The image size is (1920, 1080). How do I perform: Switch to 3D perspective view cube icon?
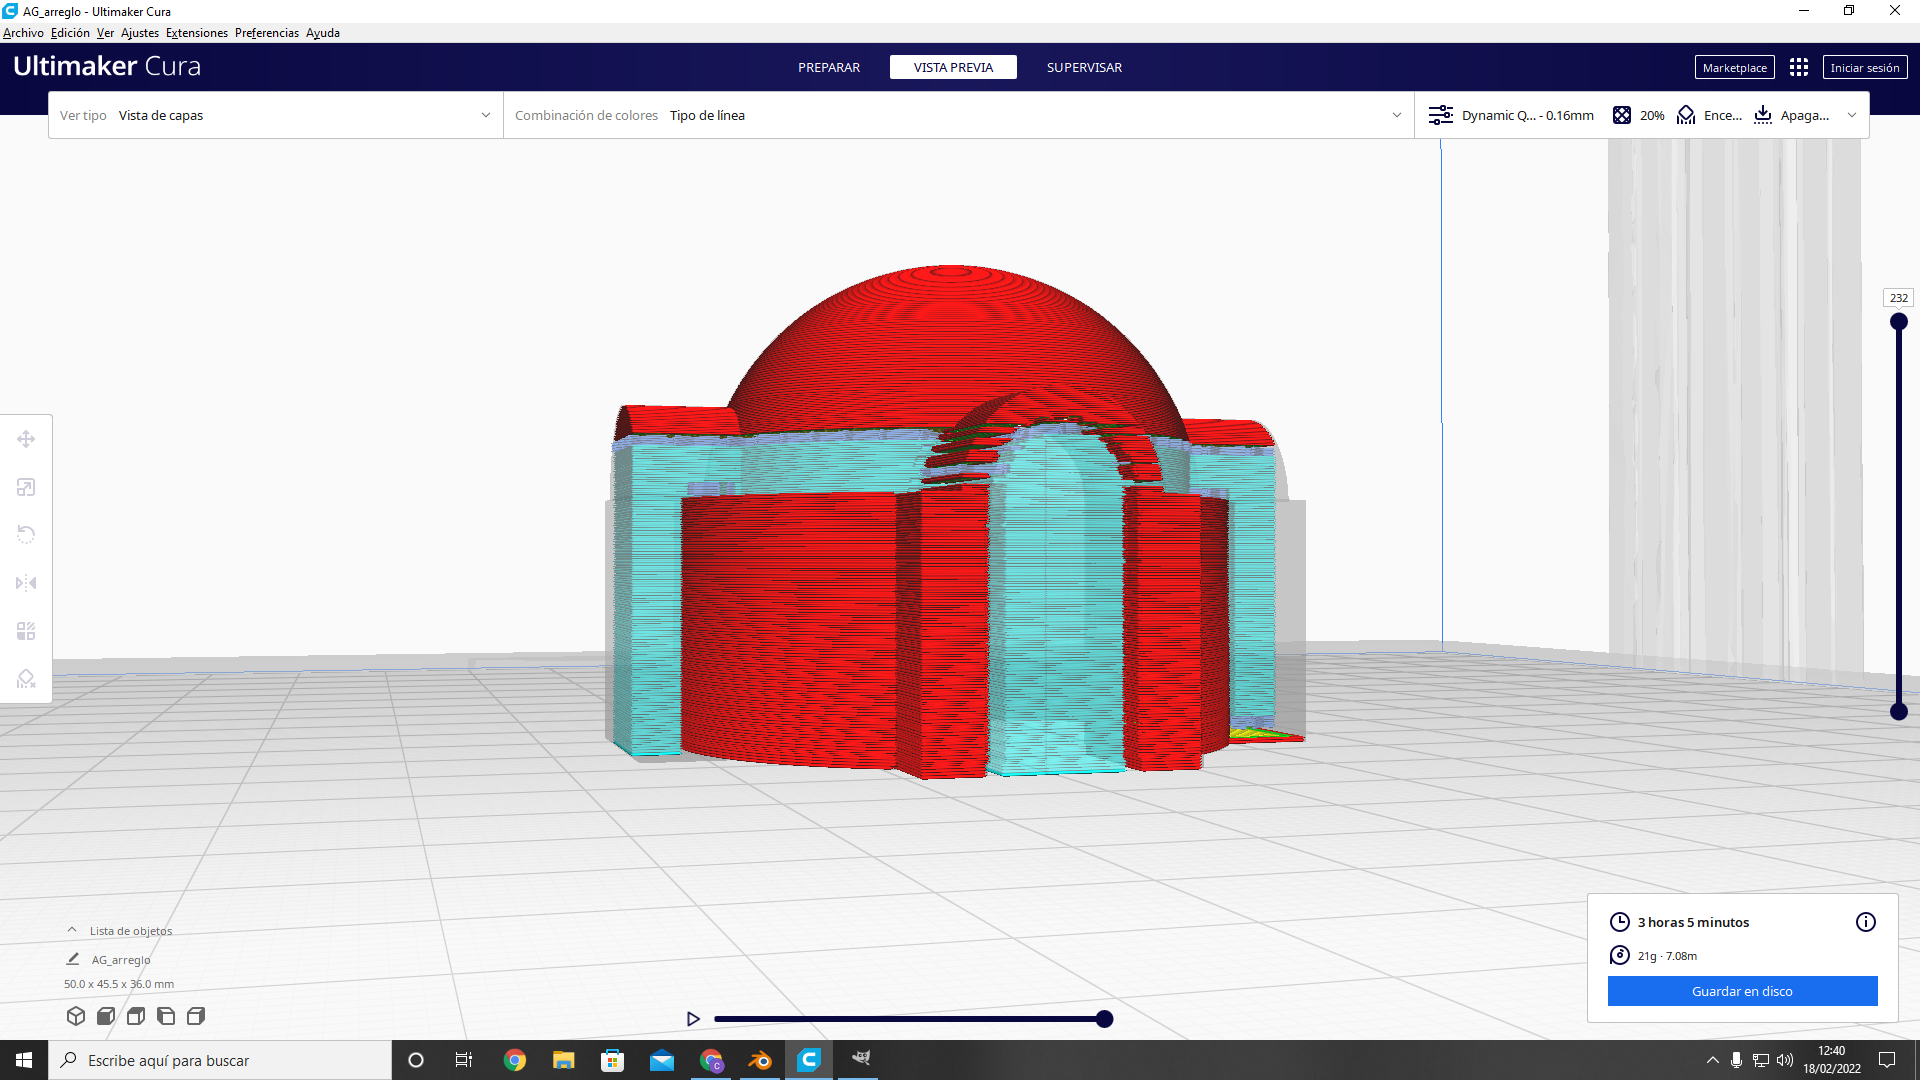76,1016
